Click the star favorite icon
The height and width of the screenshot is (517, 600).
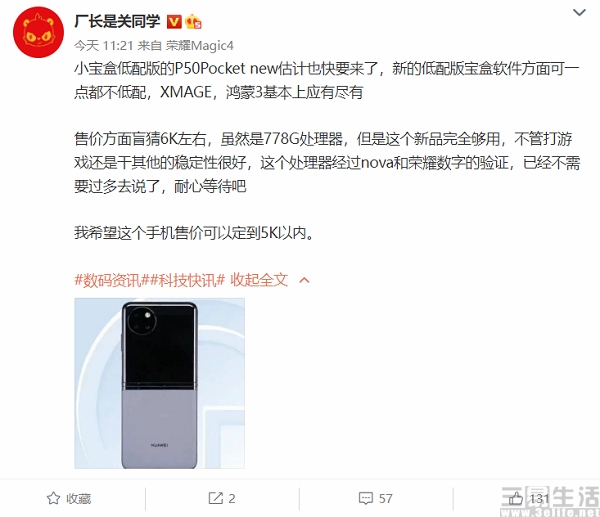pyautogui.click(x=53, y=498)
